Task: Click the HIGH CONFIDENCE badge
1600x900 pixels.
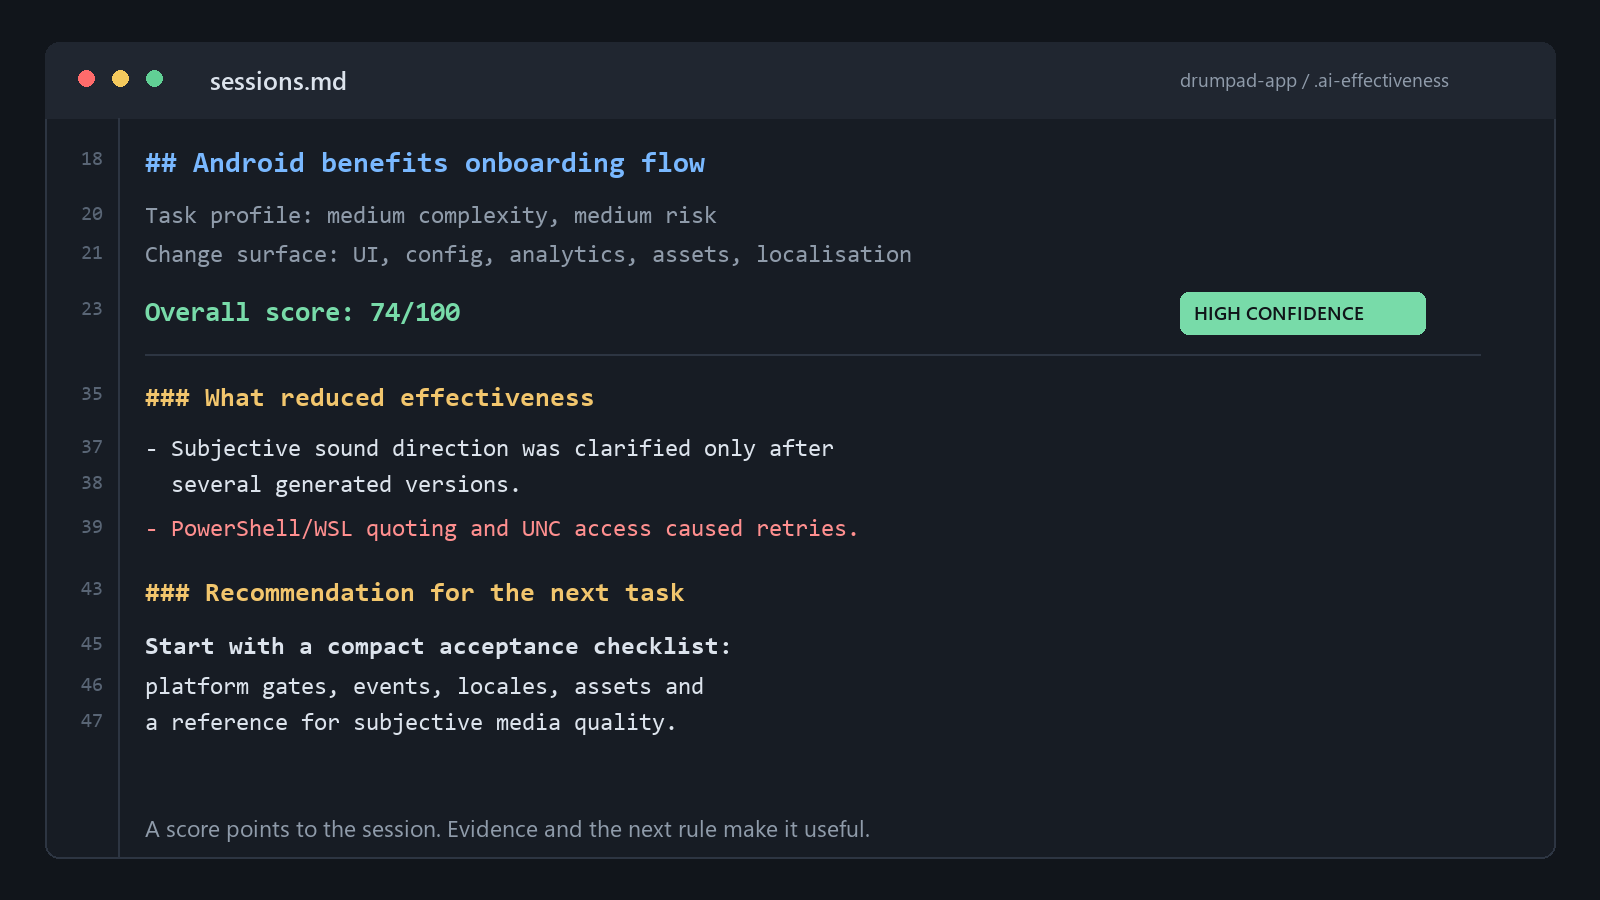Action: [x=1303, y=314]
